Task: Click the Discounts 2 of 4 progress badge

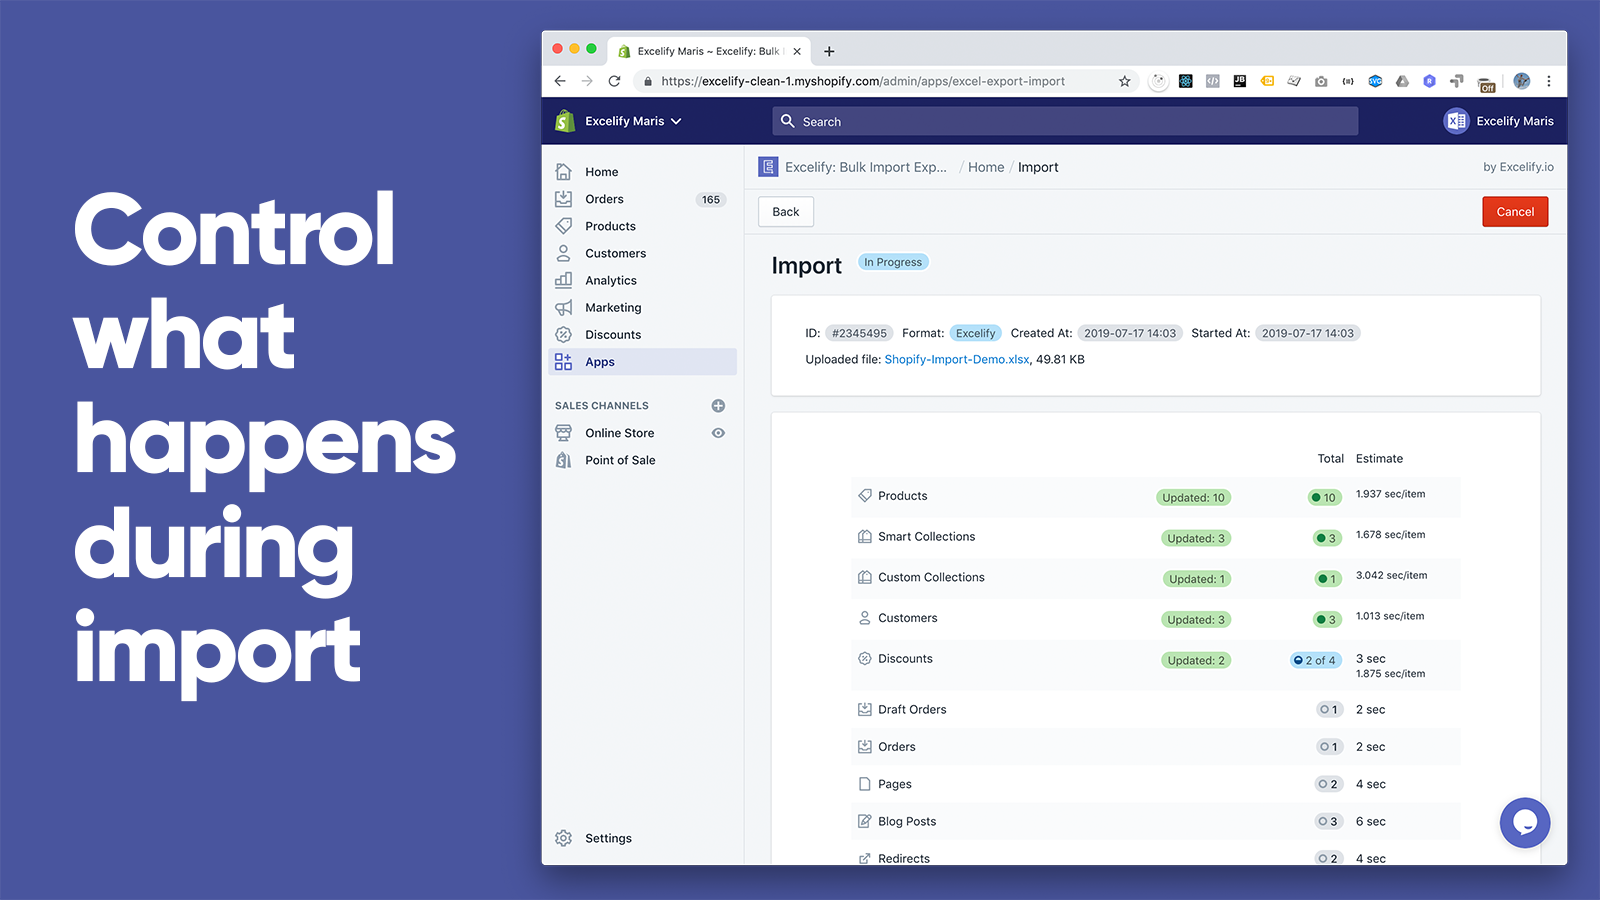Action: (x=1315, y=660)
